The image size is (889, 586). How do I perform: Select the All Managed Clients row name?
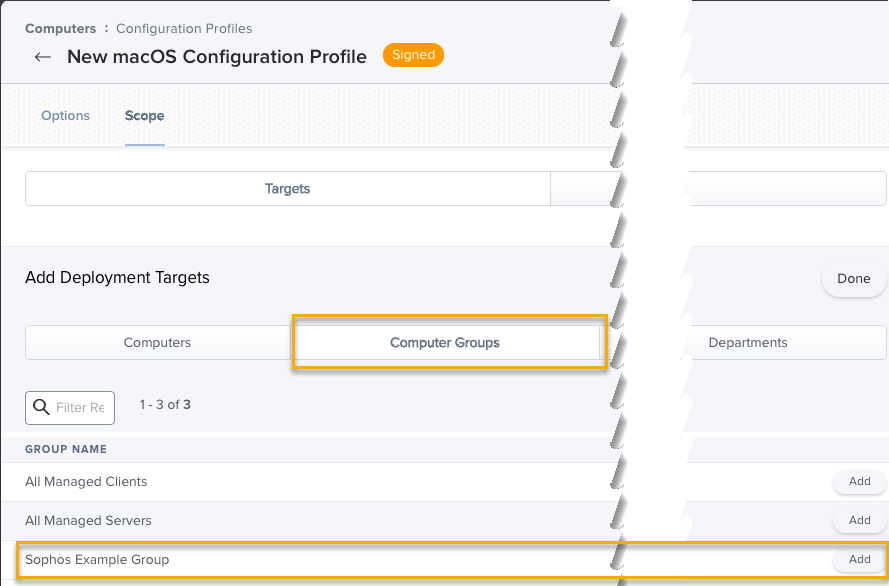86,482
